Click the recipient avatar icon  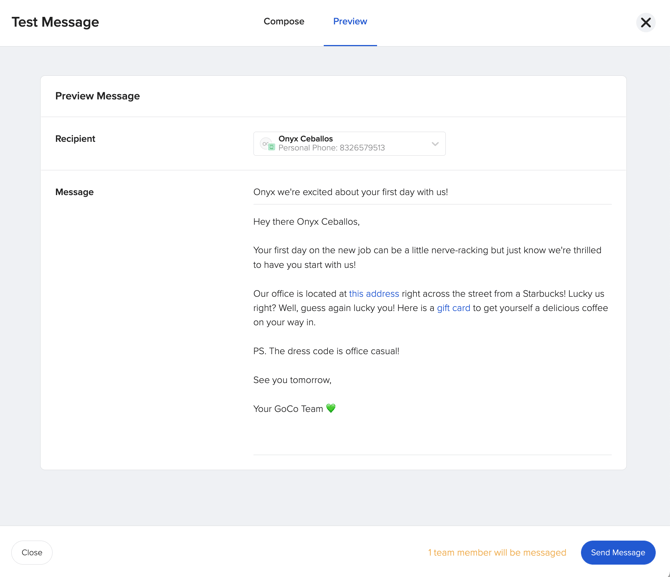(x=268, y=144)
